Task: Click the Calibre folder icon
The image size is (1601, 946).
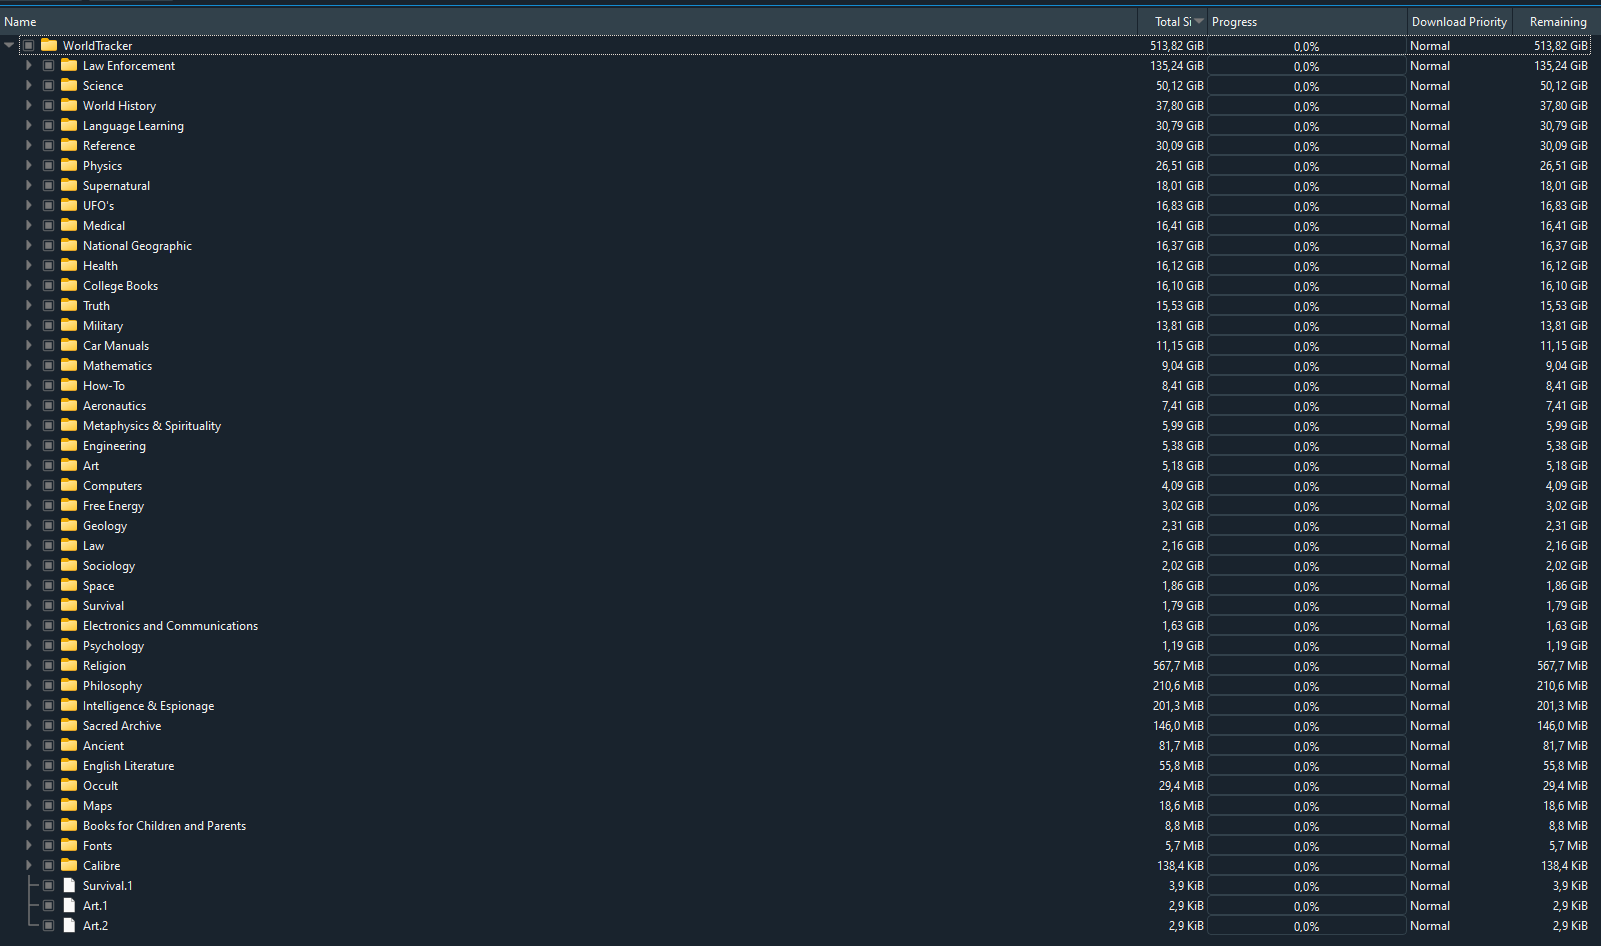Action: click(x=69, y=865)
